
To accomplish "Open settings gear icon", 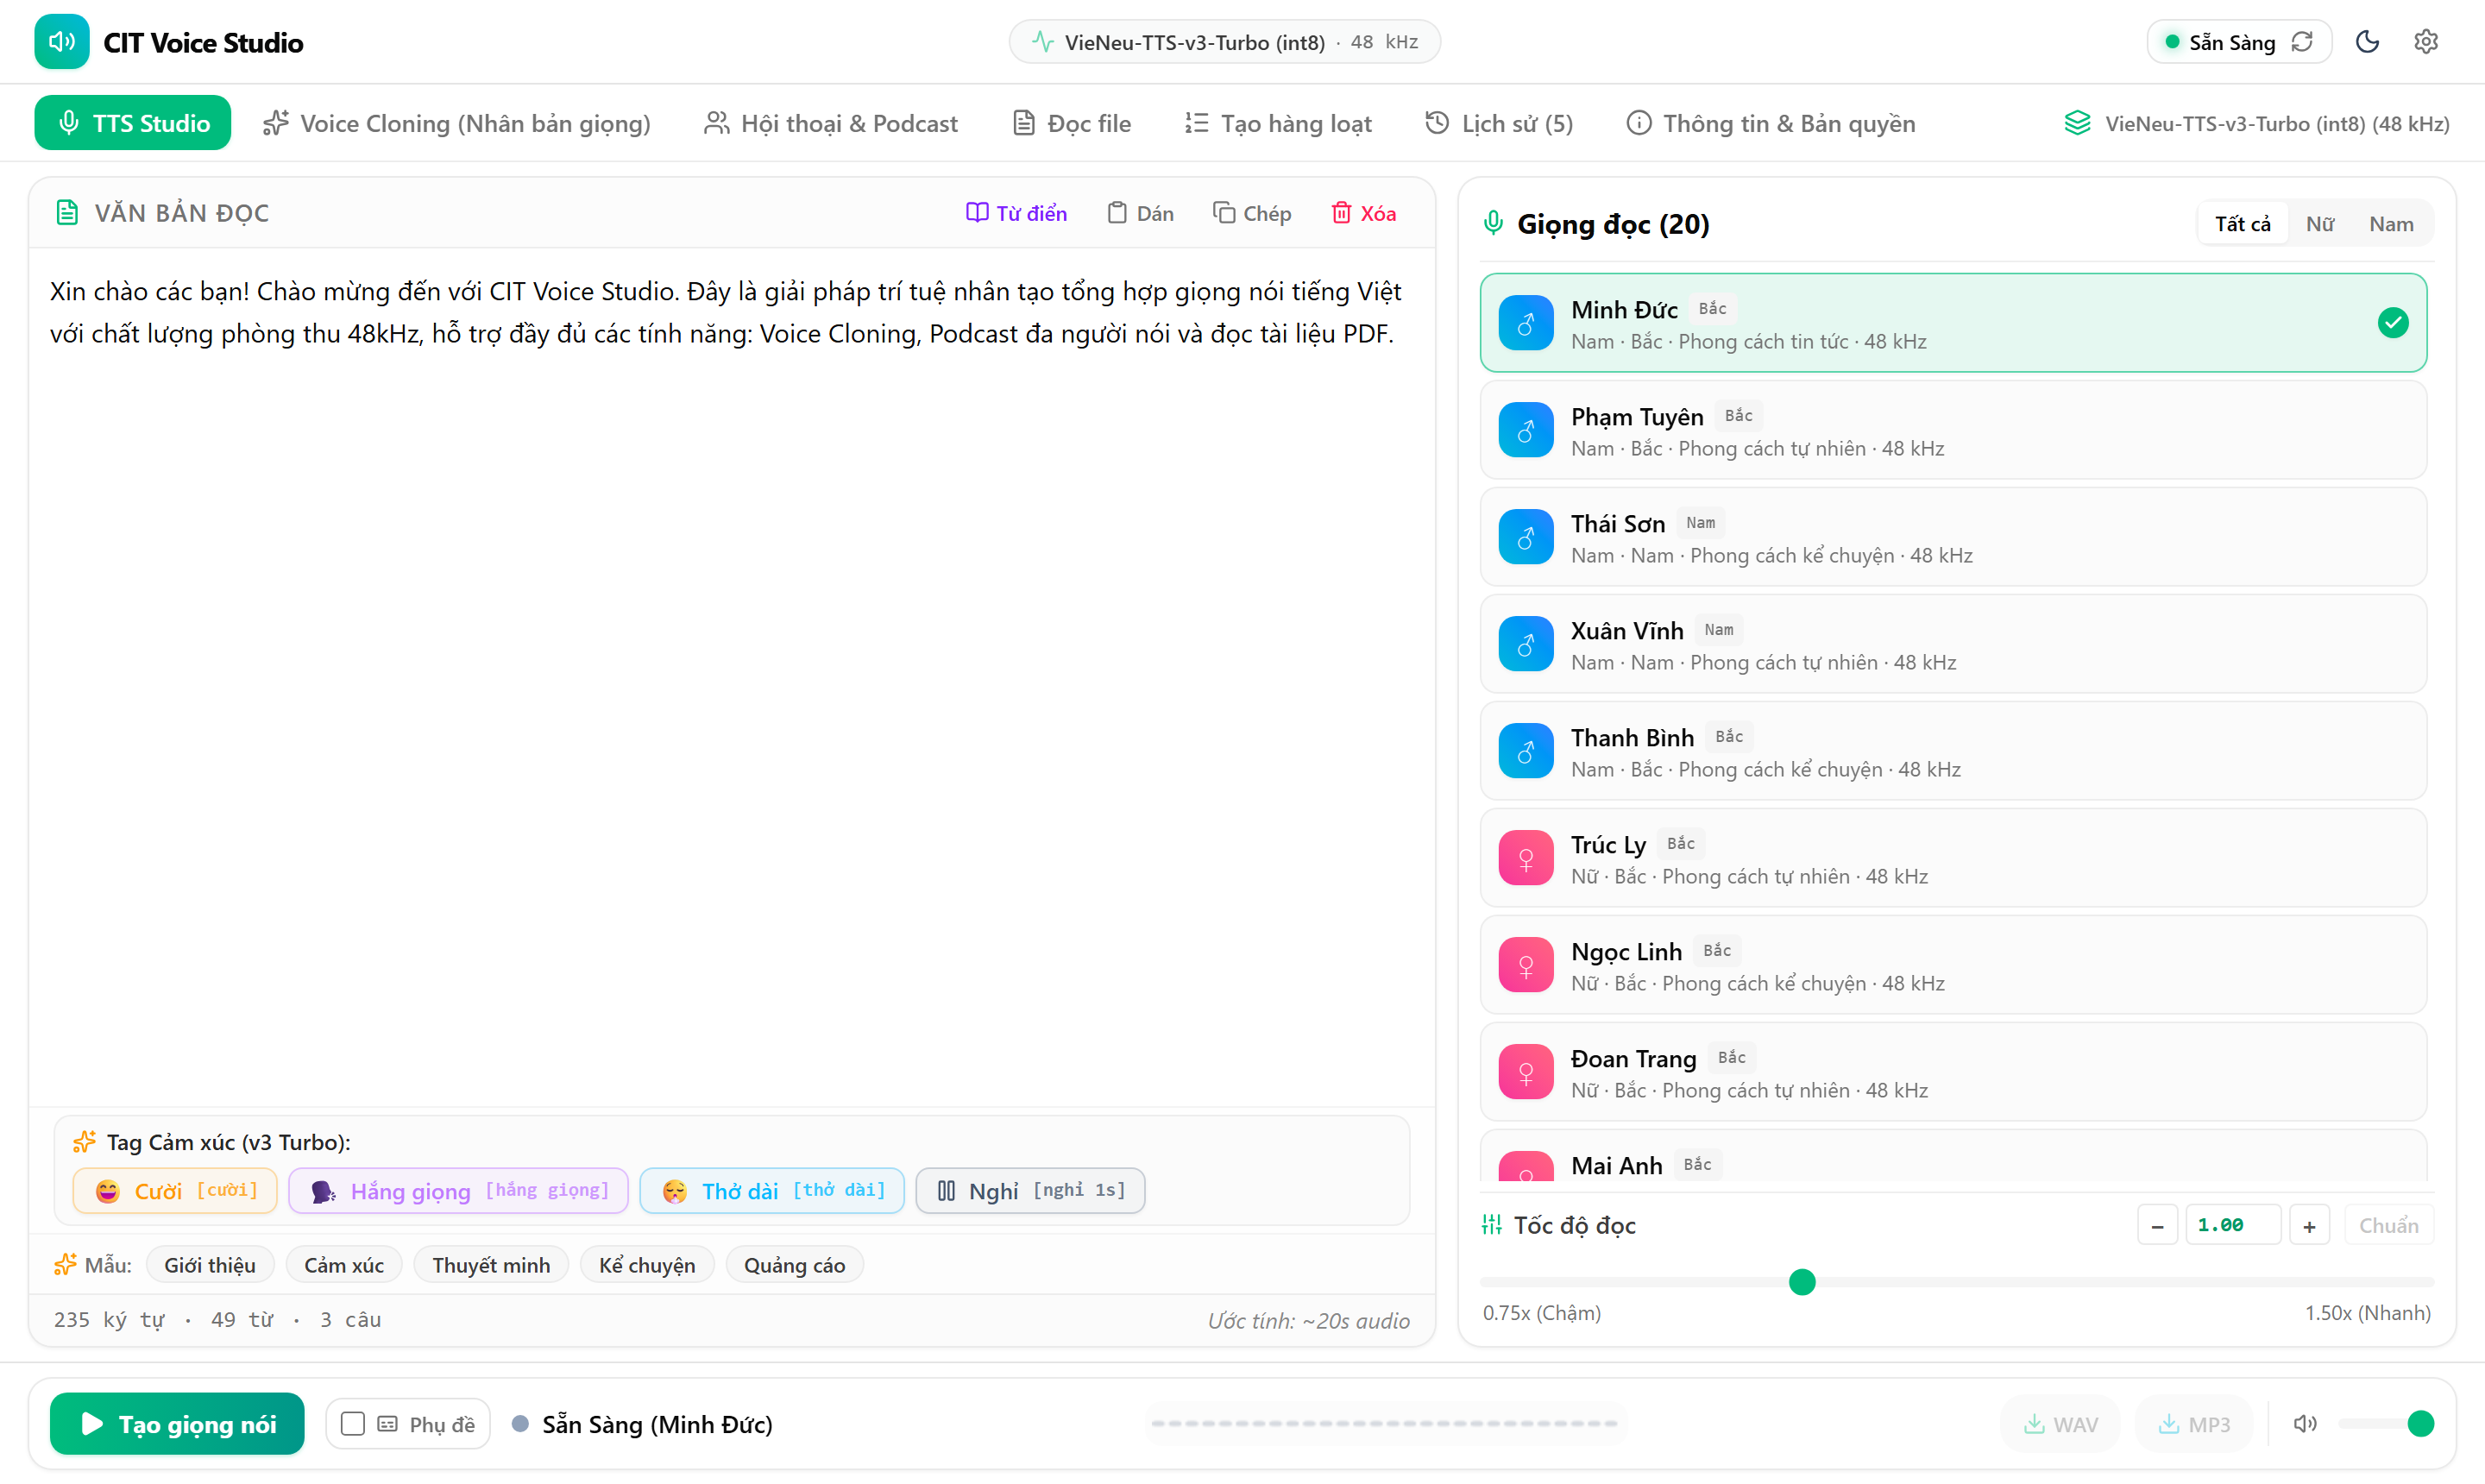I will 2426,42.
